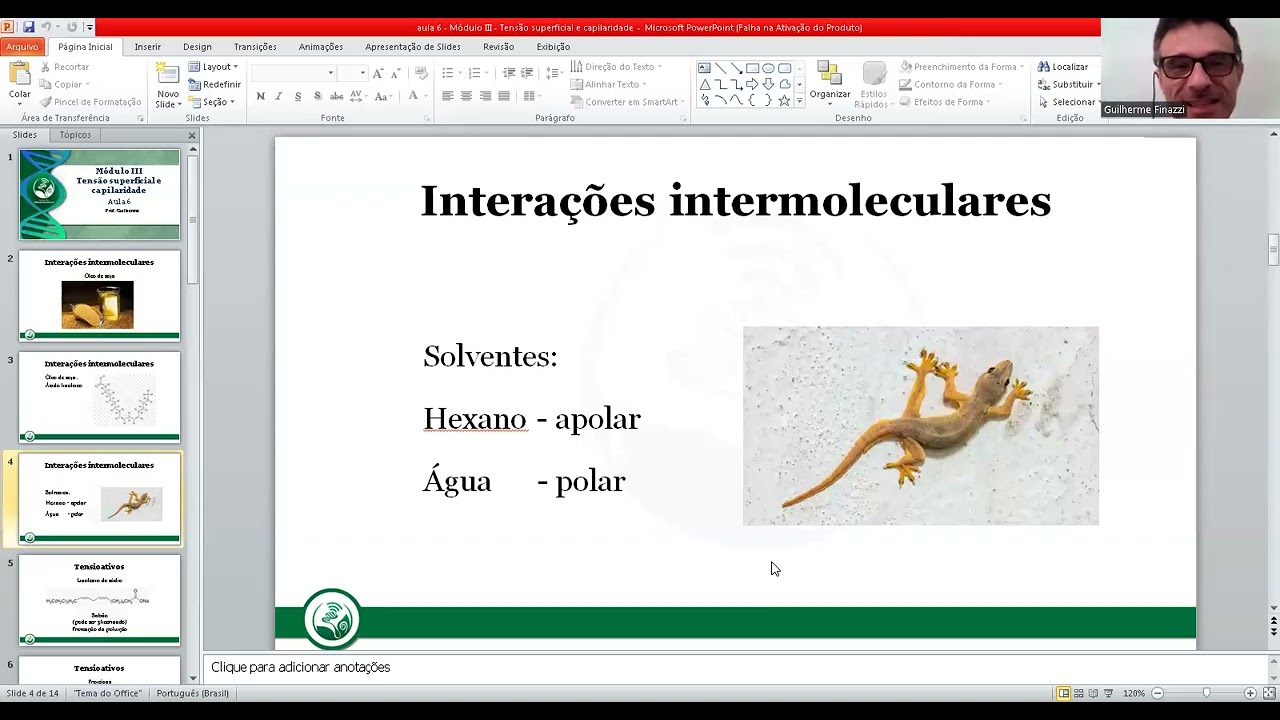This screenshot has width=1280, height=720.
Task: Close the slides thumbnail pane
Action: (192, 135)
